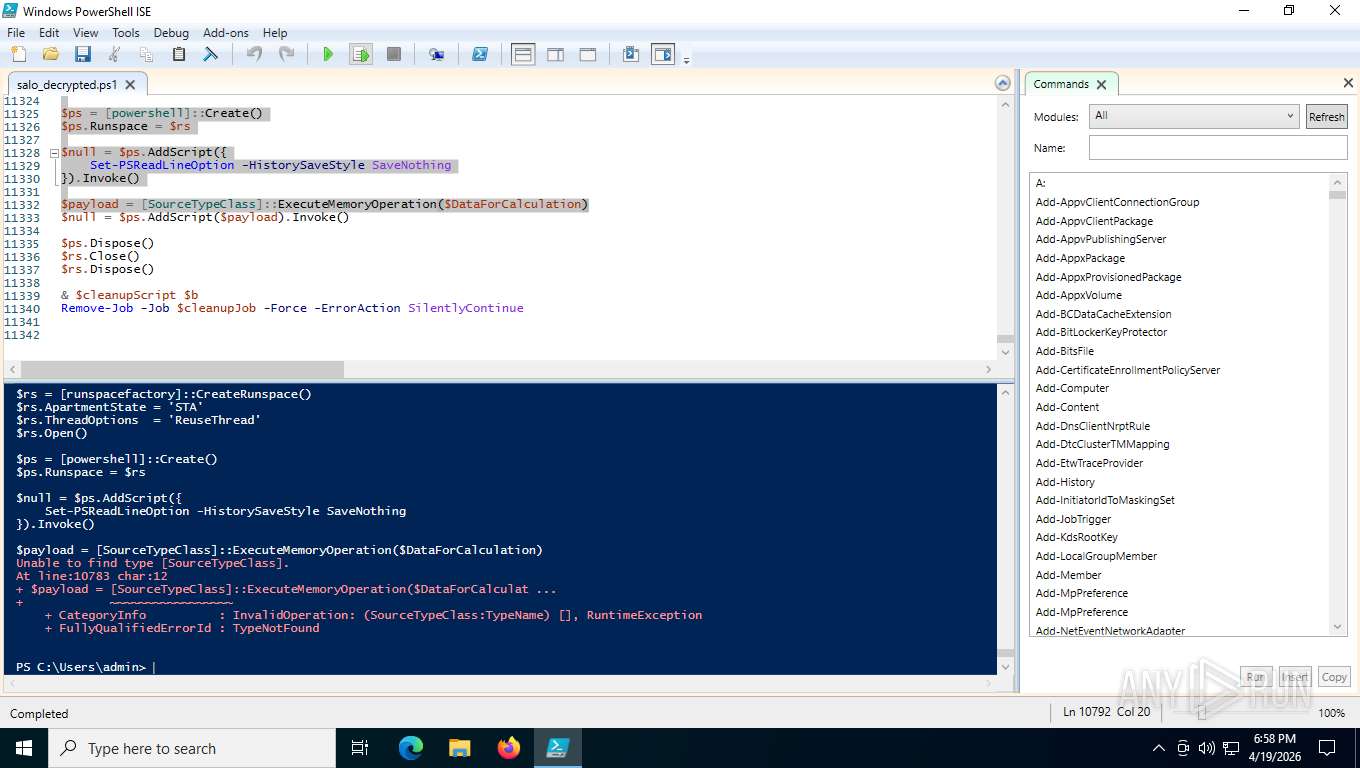Open the Windows Start menu

[23, 748]
